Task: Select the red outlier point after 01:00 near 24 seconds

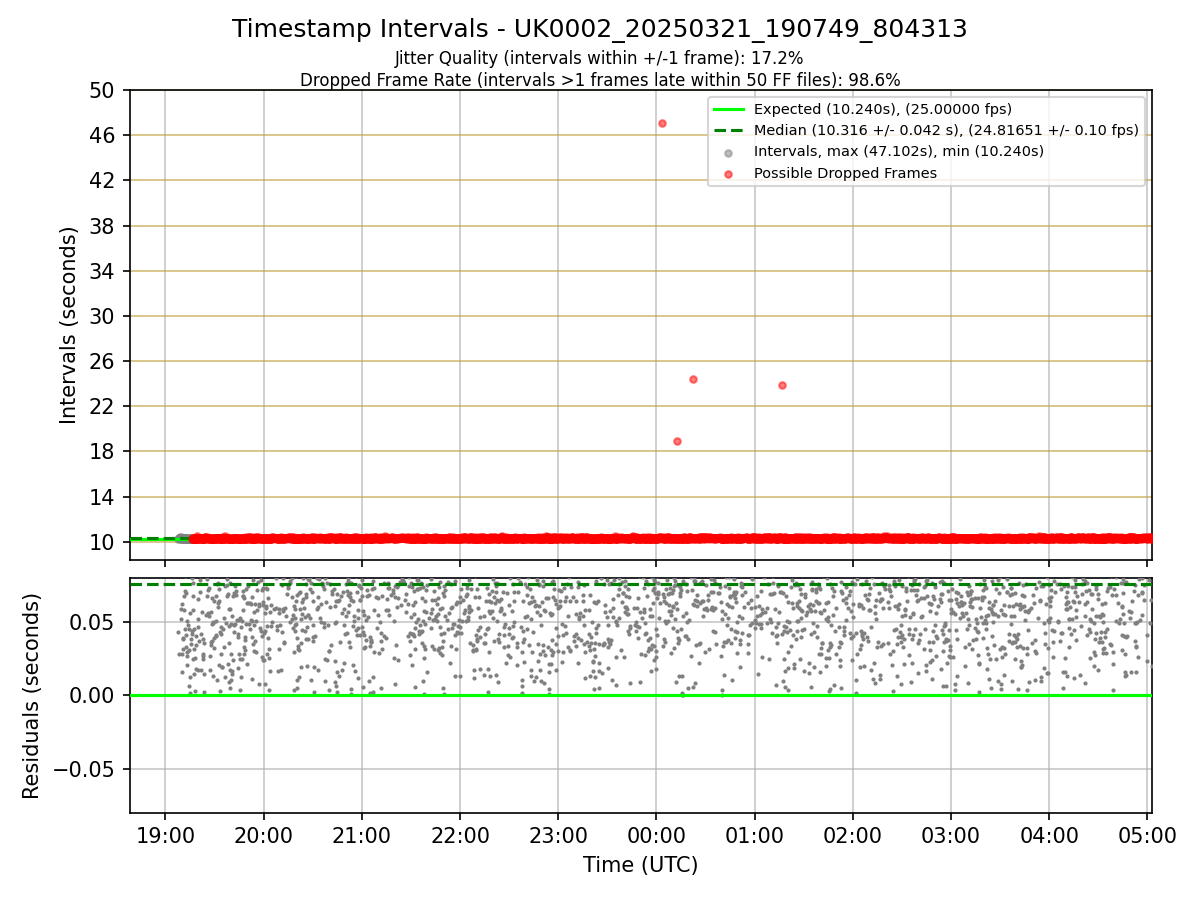Action: [x=782, y=385]
